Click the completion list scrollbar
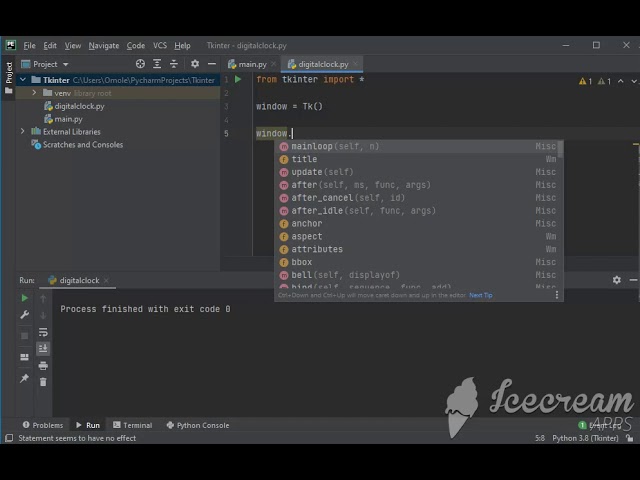This screenshot has width=640, height=480. click(561, 149)
